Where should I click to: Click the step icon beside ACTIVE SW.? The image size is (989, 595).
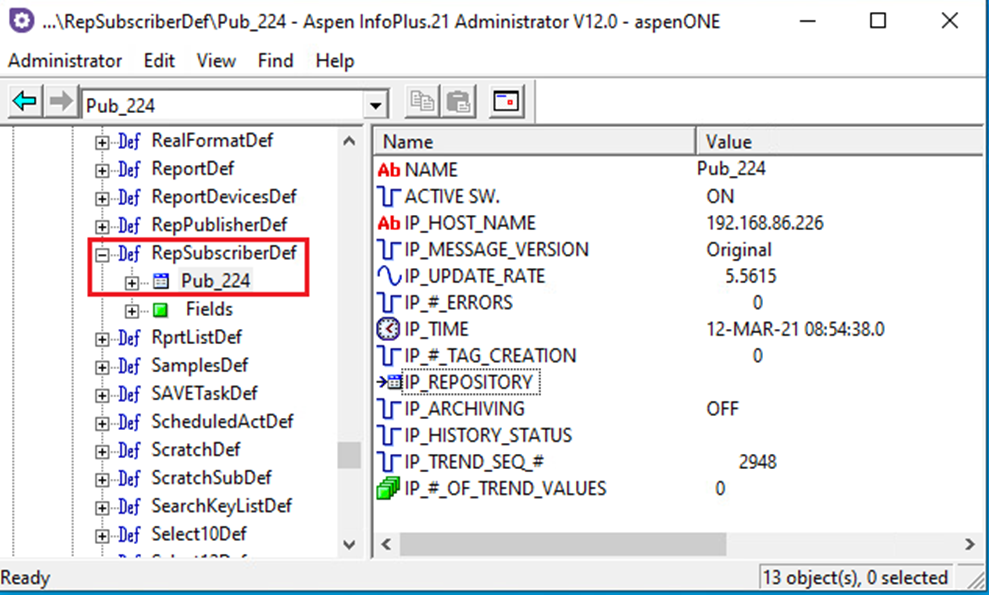point(389,196)
